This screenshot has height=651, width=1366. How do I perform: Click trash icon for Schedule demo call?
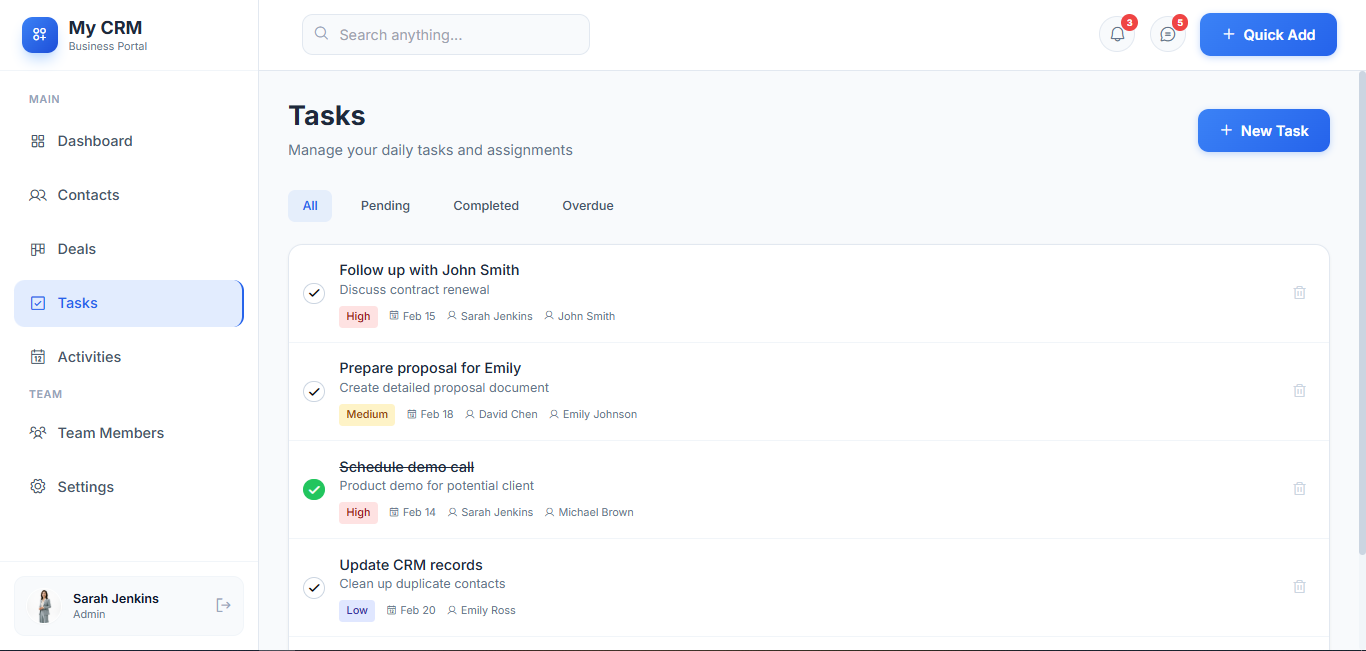tap(1299, 489)
